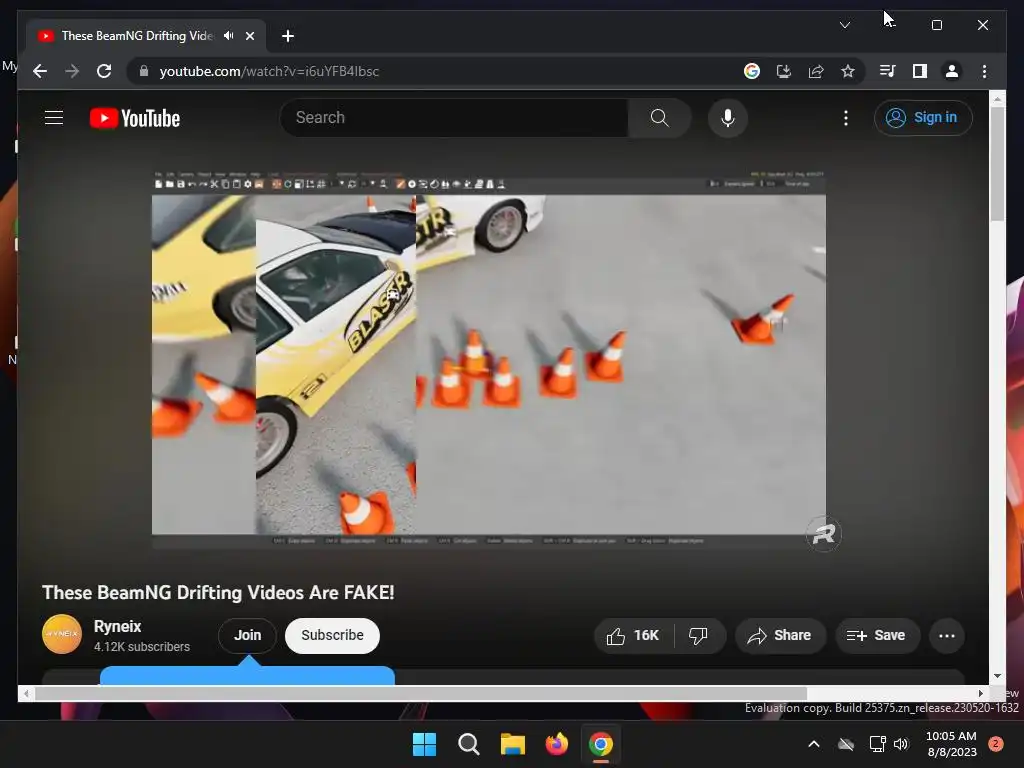This screenshot has width=1024, height=768.
Task: Open the Chrome profile icon
Action: pyautogui.click(x=952, y=71)
